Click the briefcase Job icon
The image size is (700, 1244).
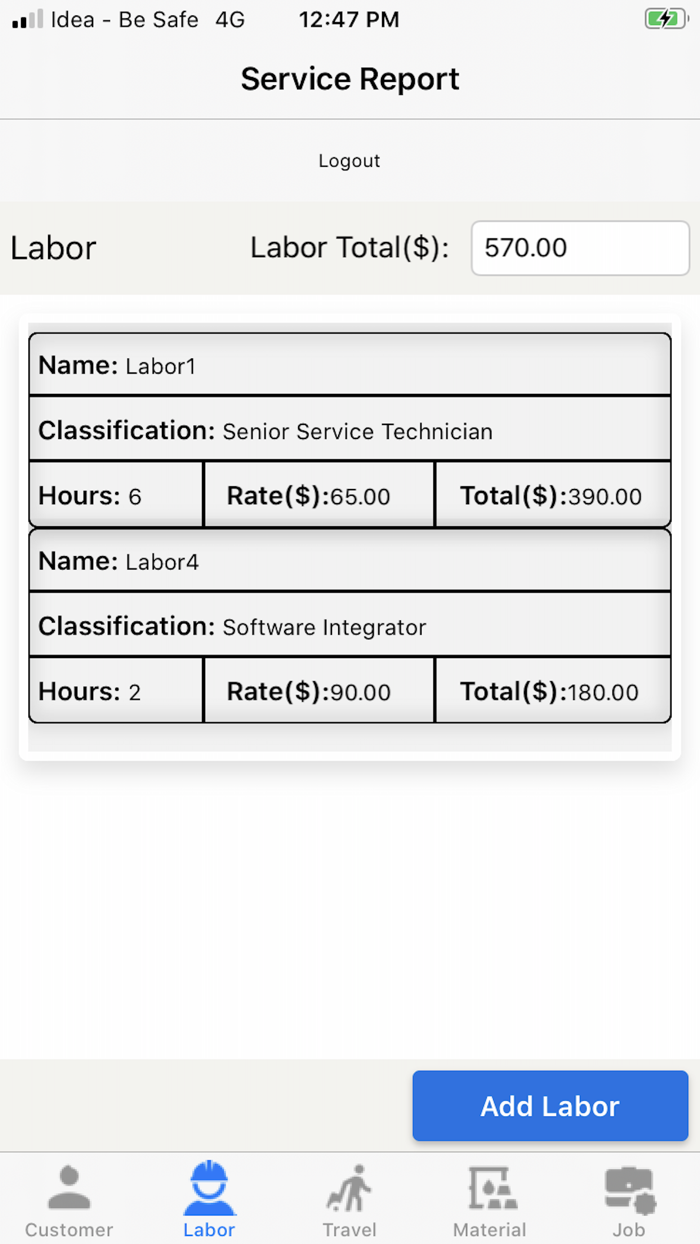[x=629, y=1185]
